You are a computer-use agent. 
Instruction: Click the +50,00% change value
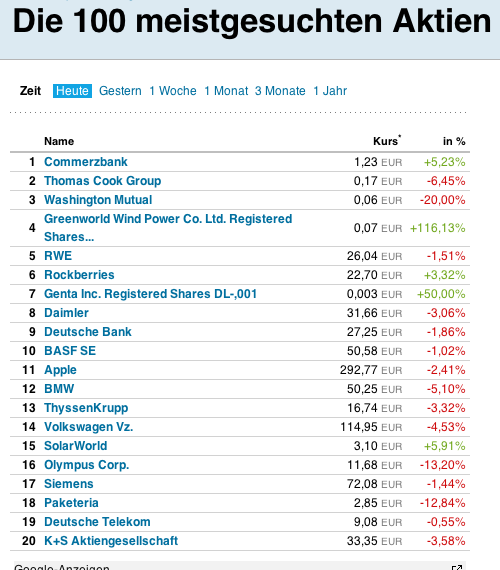441,294
